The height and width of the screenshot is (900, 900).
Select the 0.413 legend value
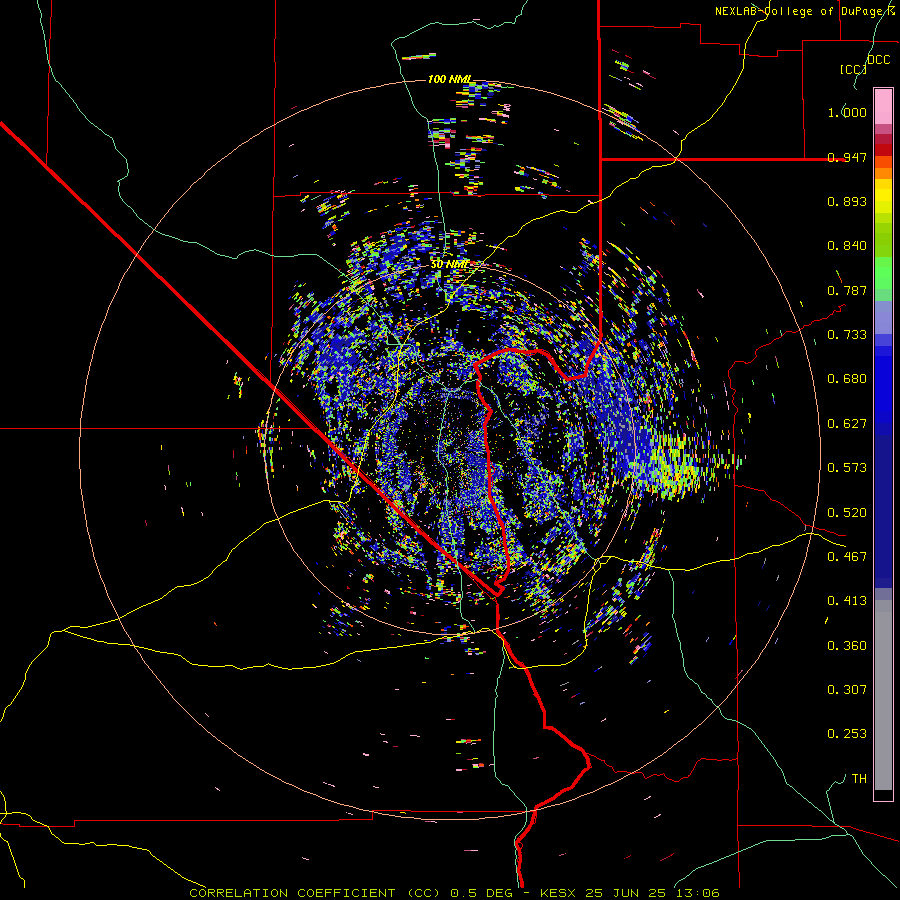[x=847, y=601]
